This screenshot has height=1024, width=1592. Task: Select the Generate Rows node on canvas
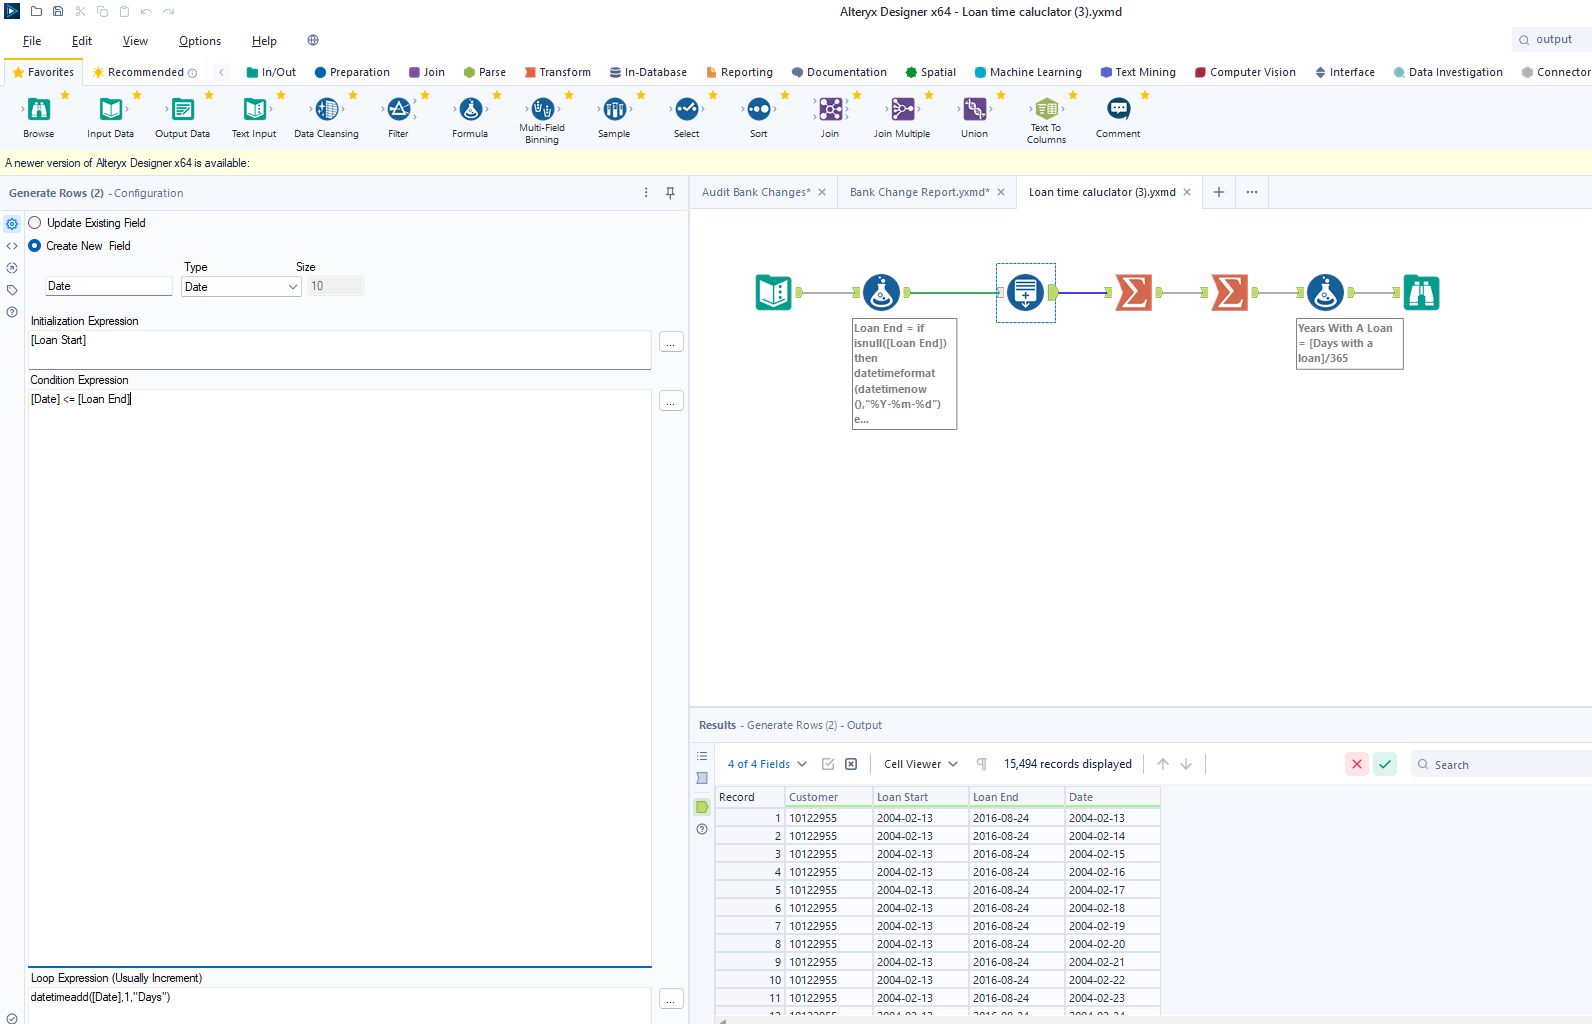[x=1025, y=293]
